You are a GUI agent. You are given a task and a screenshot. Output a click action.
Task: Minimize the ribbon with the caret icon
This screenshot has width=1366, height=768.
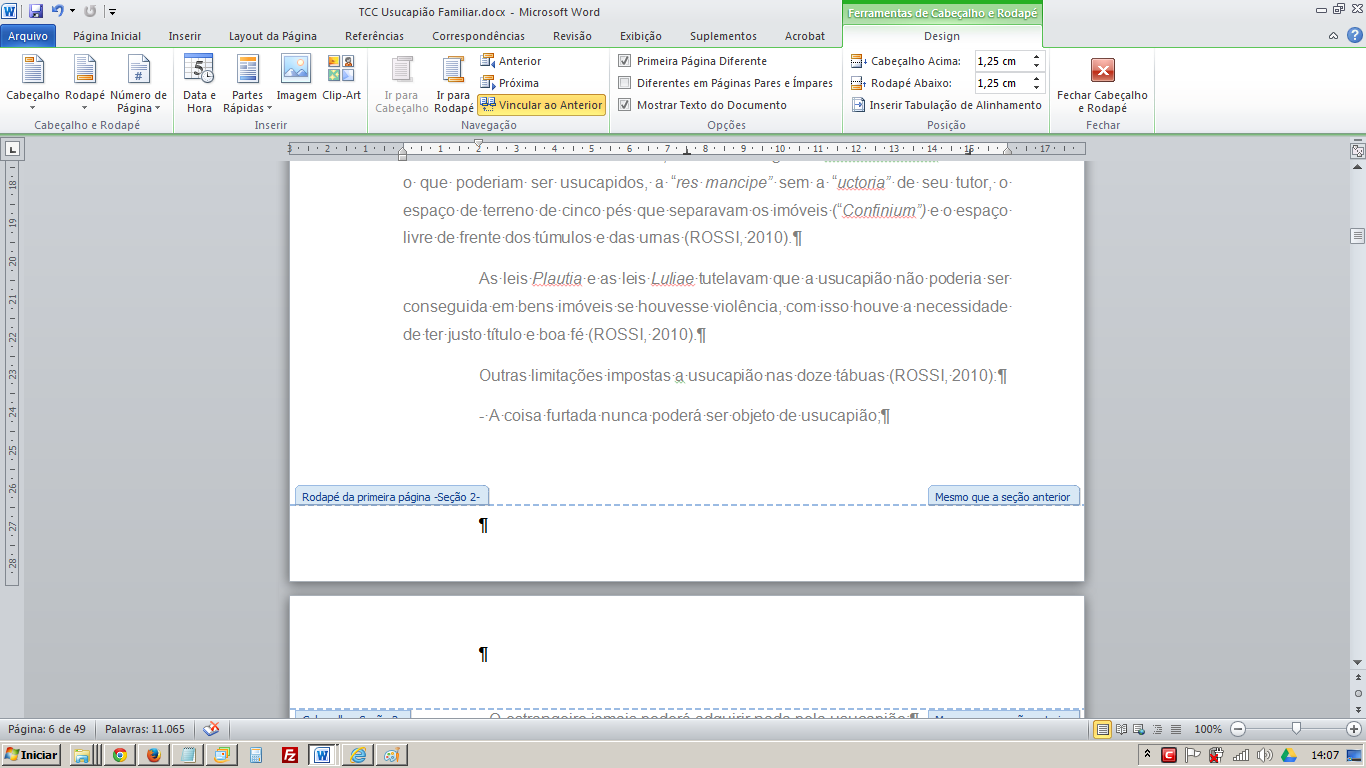point(1333,36)
